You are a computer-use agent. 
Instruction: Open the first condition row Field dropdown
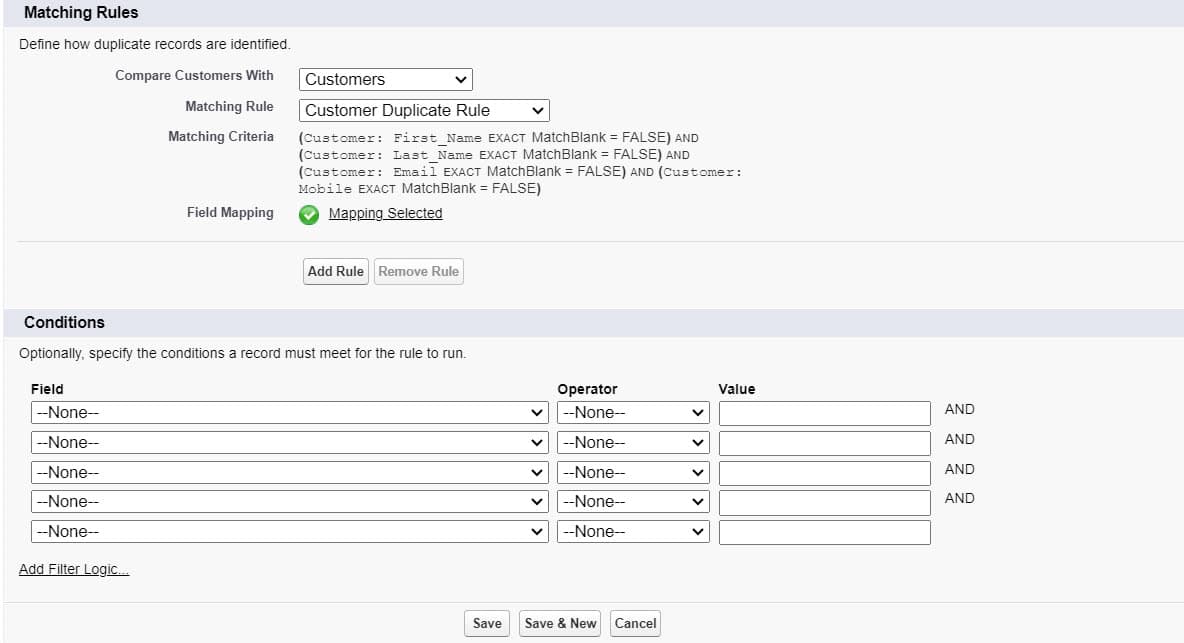coord(289,413)
